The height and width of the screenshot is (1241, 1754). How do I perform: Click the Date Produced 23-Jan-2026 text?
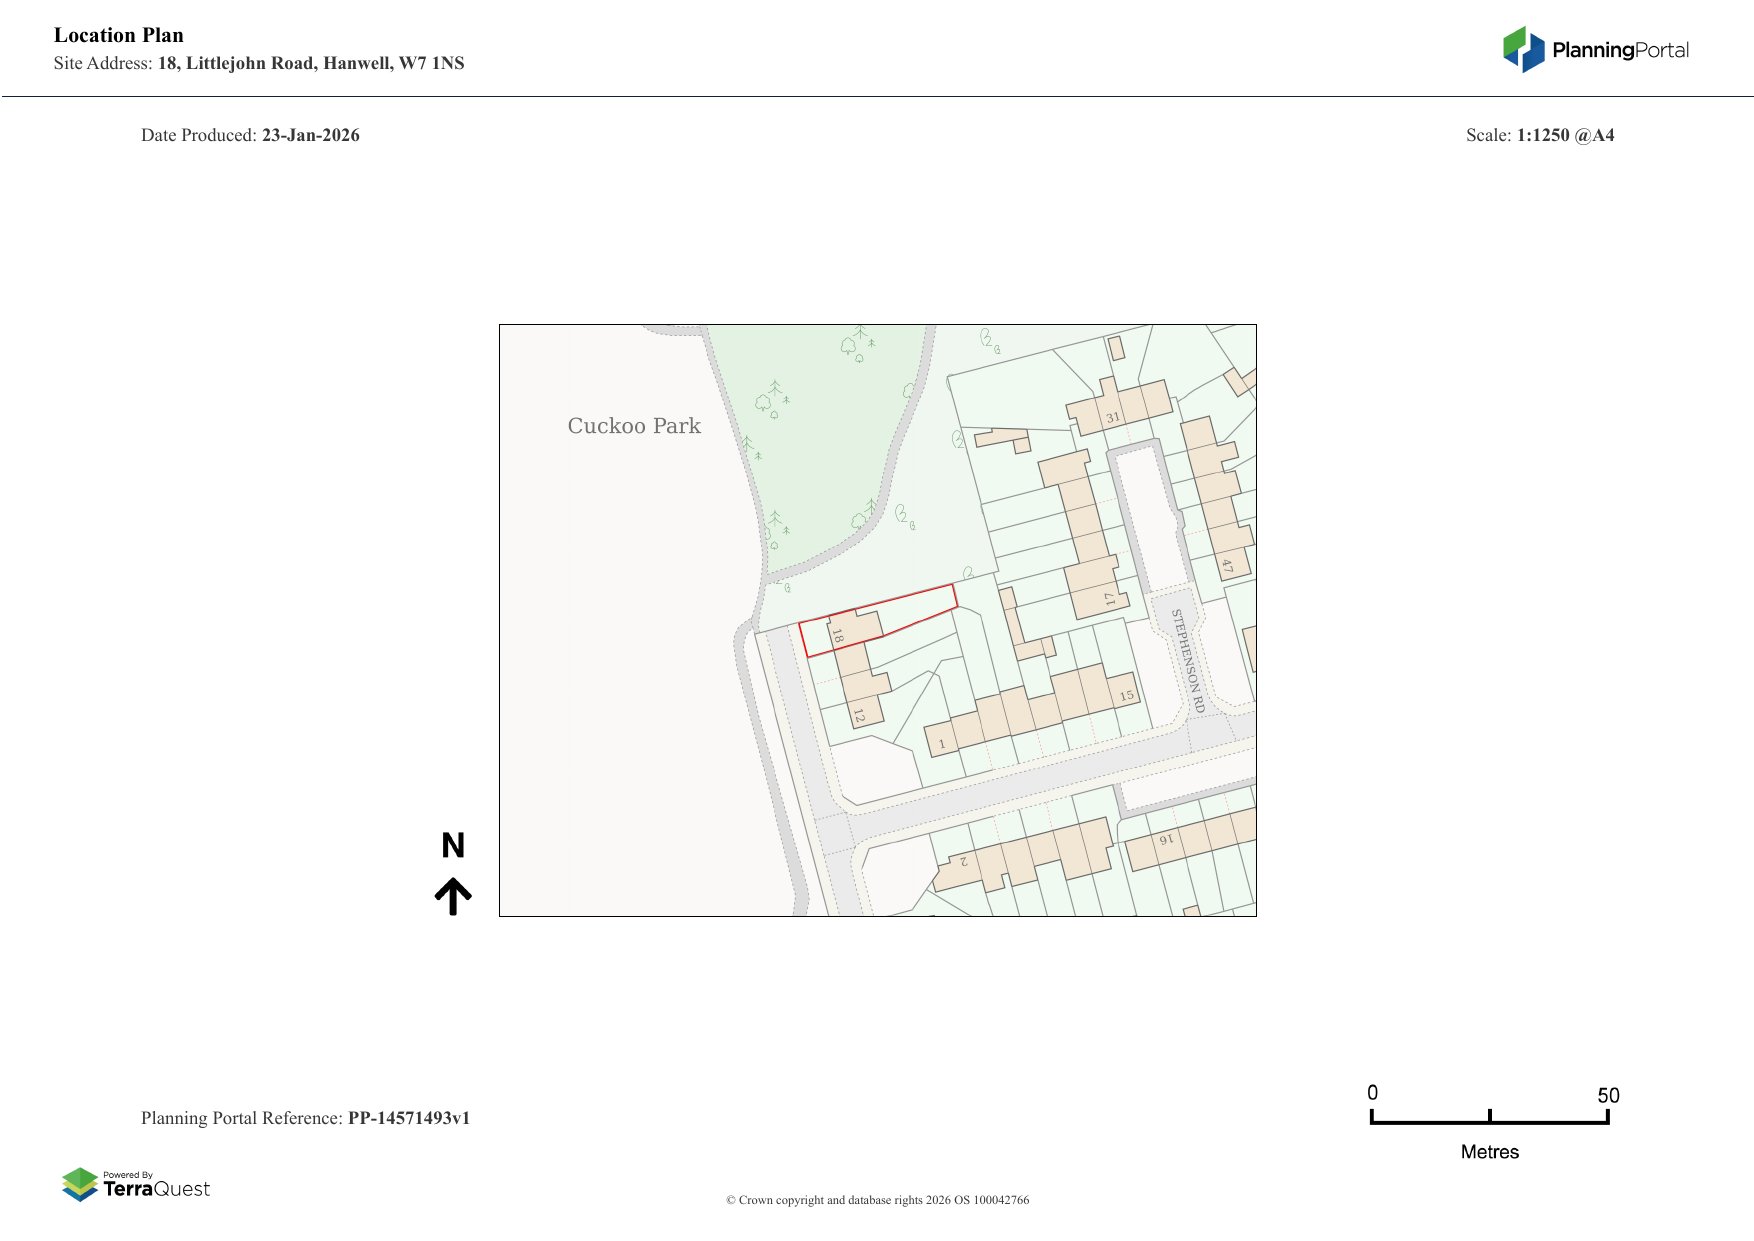click(x=250, y=135)
